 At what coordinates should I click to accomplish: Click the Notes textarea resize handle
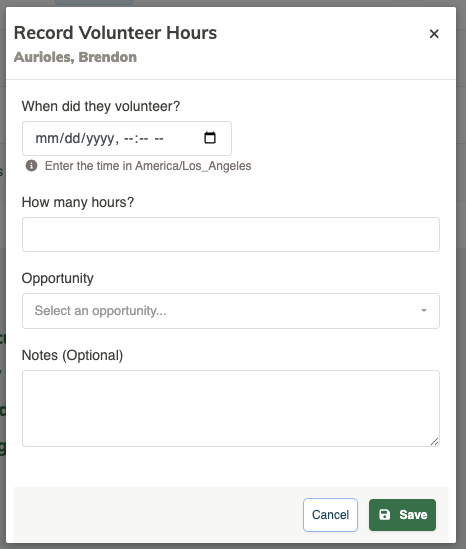coord(434,442)
